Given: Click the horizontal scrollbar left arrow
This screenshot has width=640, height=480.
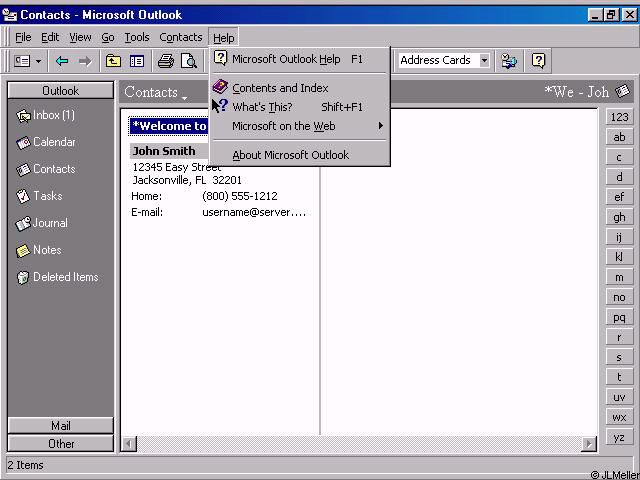Looking at the screenshot, I should 129,444.
